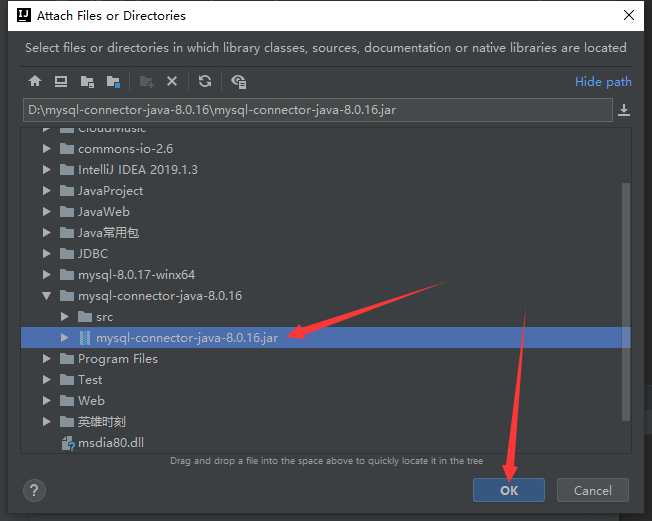Click the file tree vertical scrollbar

tap(626, 302)
